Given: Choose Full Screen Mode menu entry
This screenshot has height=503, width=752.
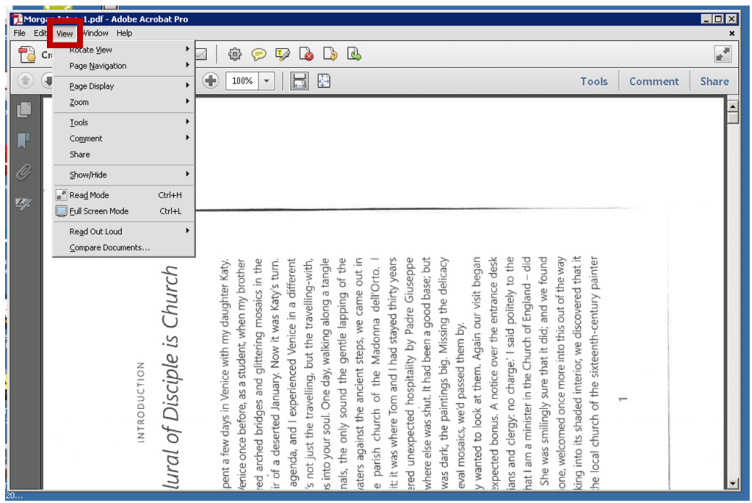Looking at the screenshot, I should tap(98, 211).
